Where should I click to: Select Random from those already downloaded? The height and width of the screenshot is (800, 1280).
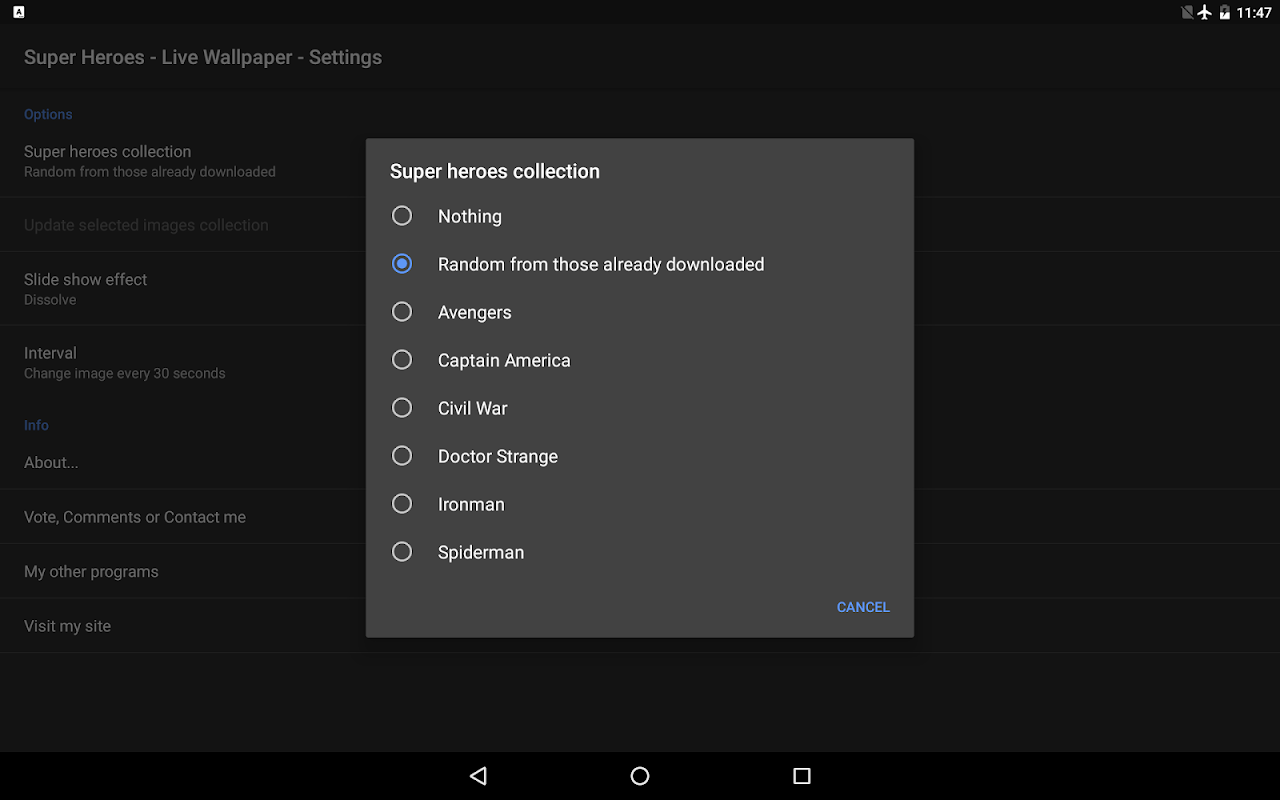[x=402, y=264]
